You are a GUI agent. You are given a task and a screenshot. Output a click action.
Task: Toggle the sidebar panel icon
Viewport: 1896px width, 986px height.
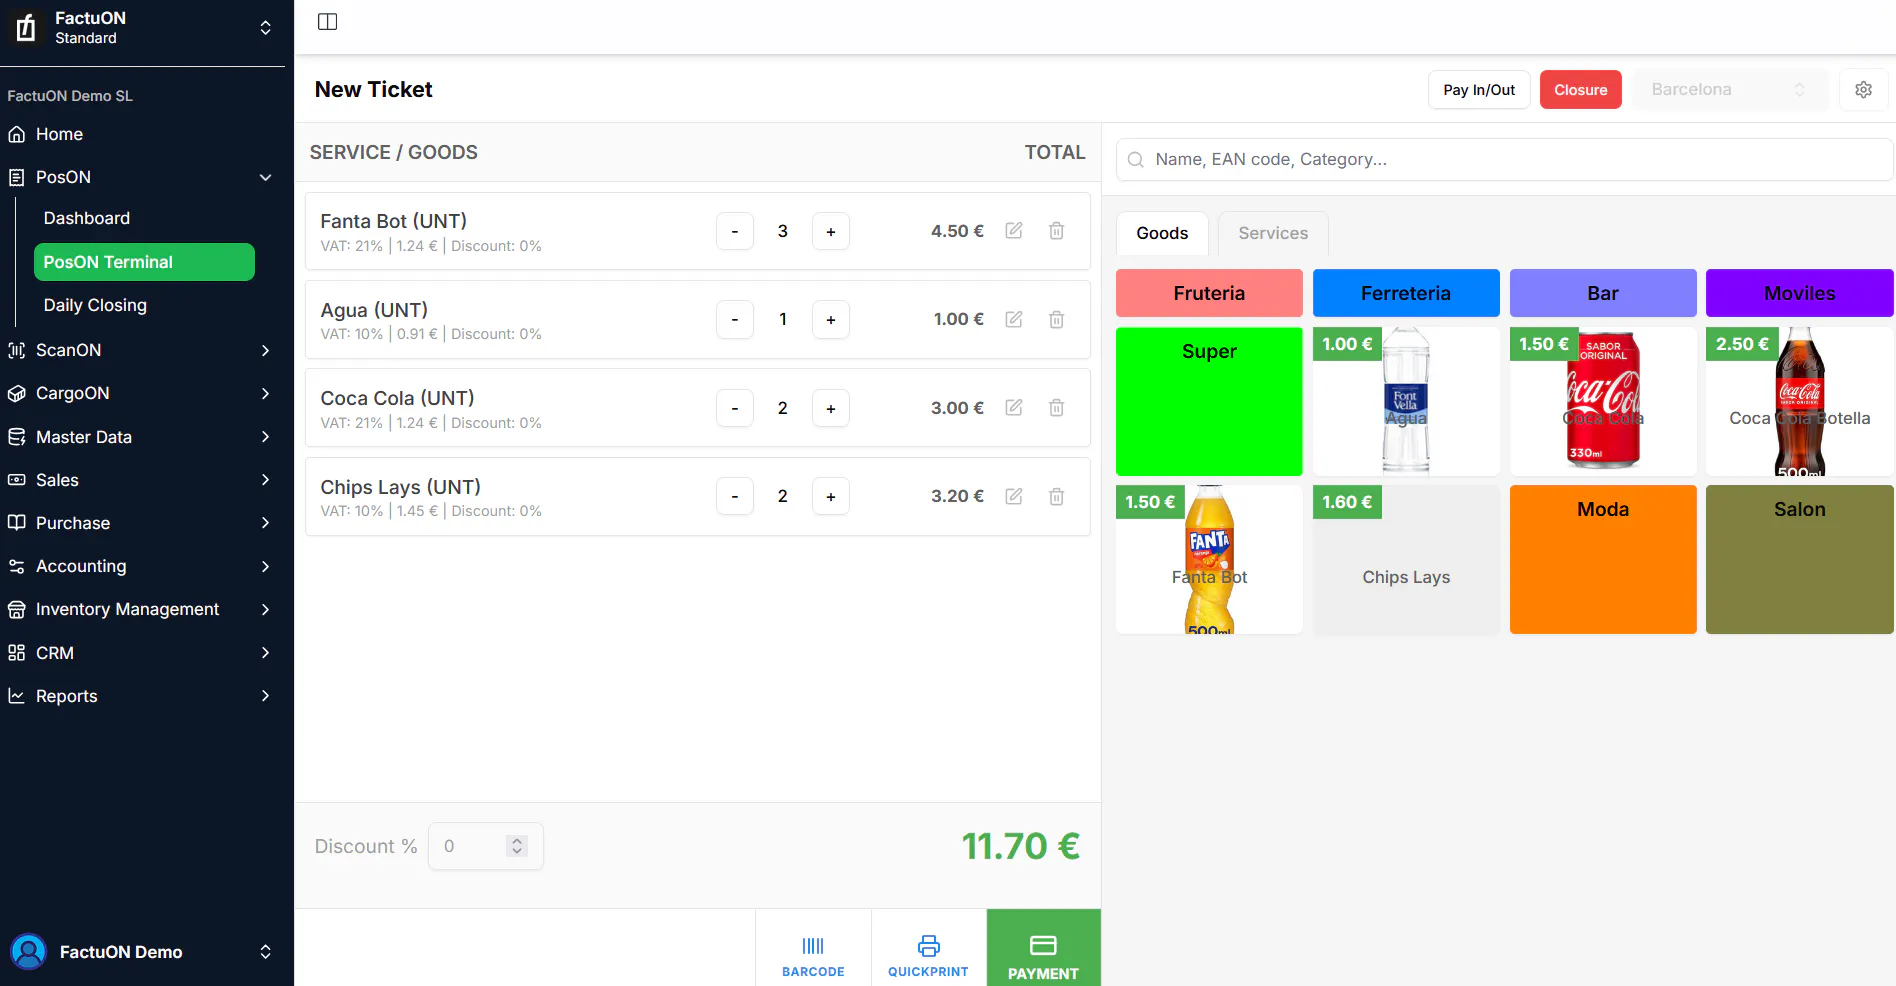[327, 22]
